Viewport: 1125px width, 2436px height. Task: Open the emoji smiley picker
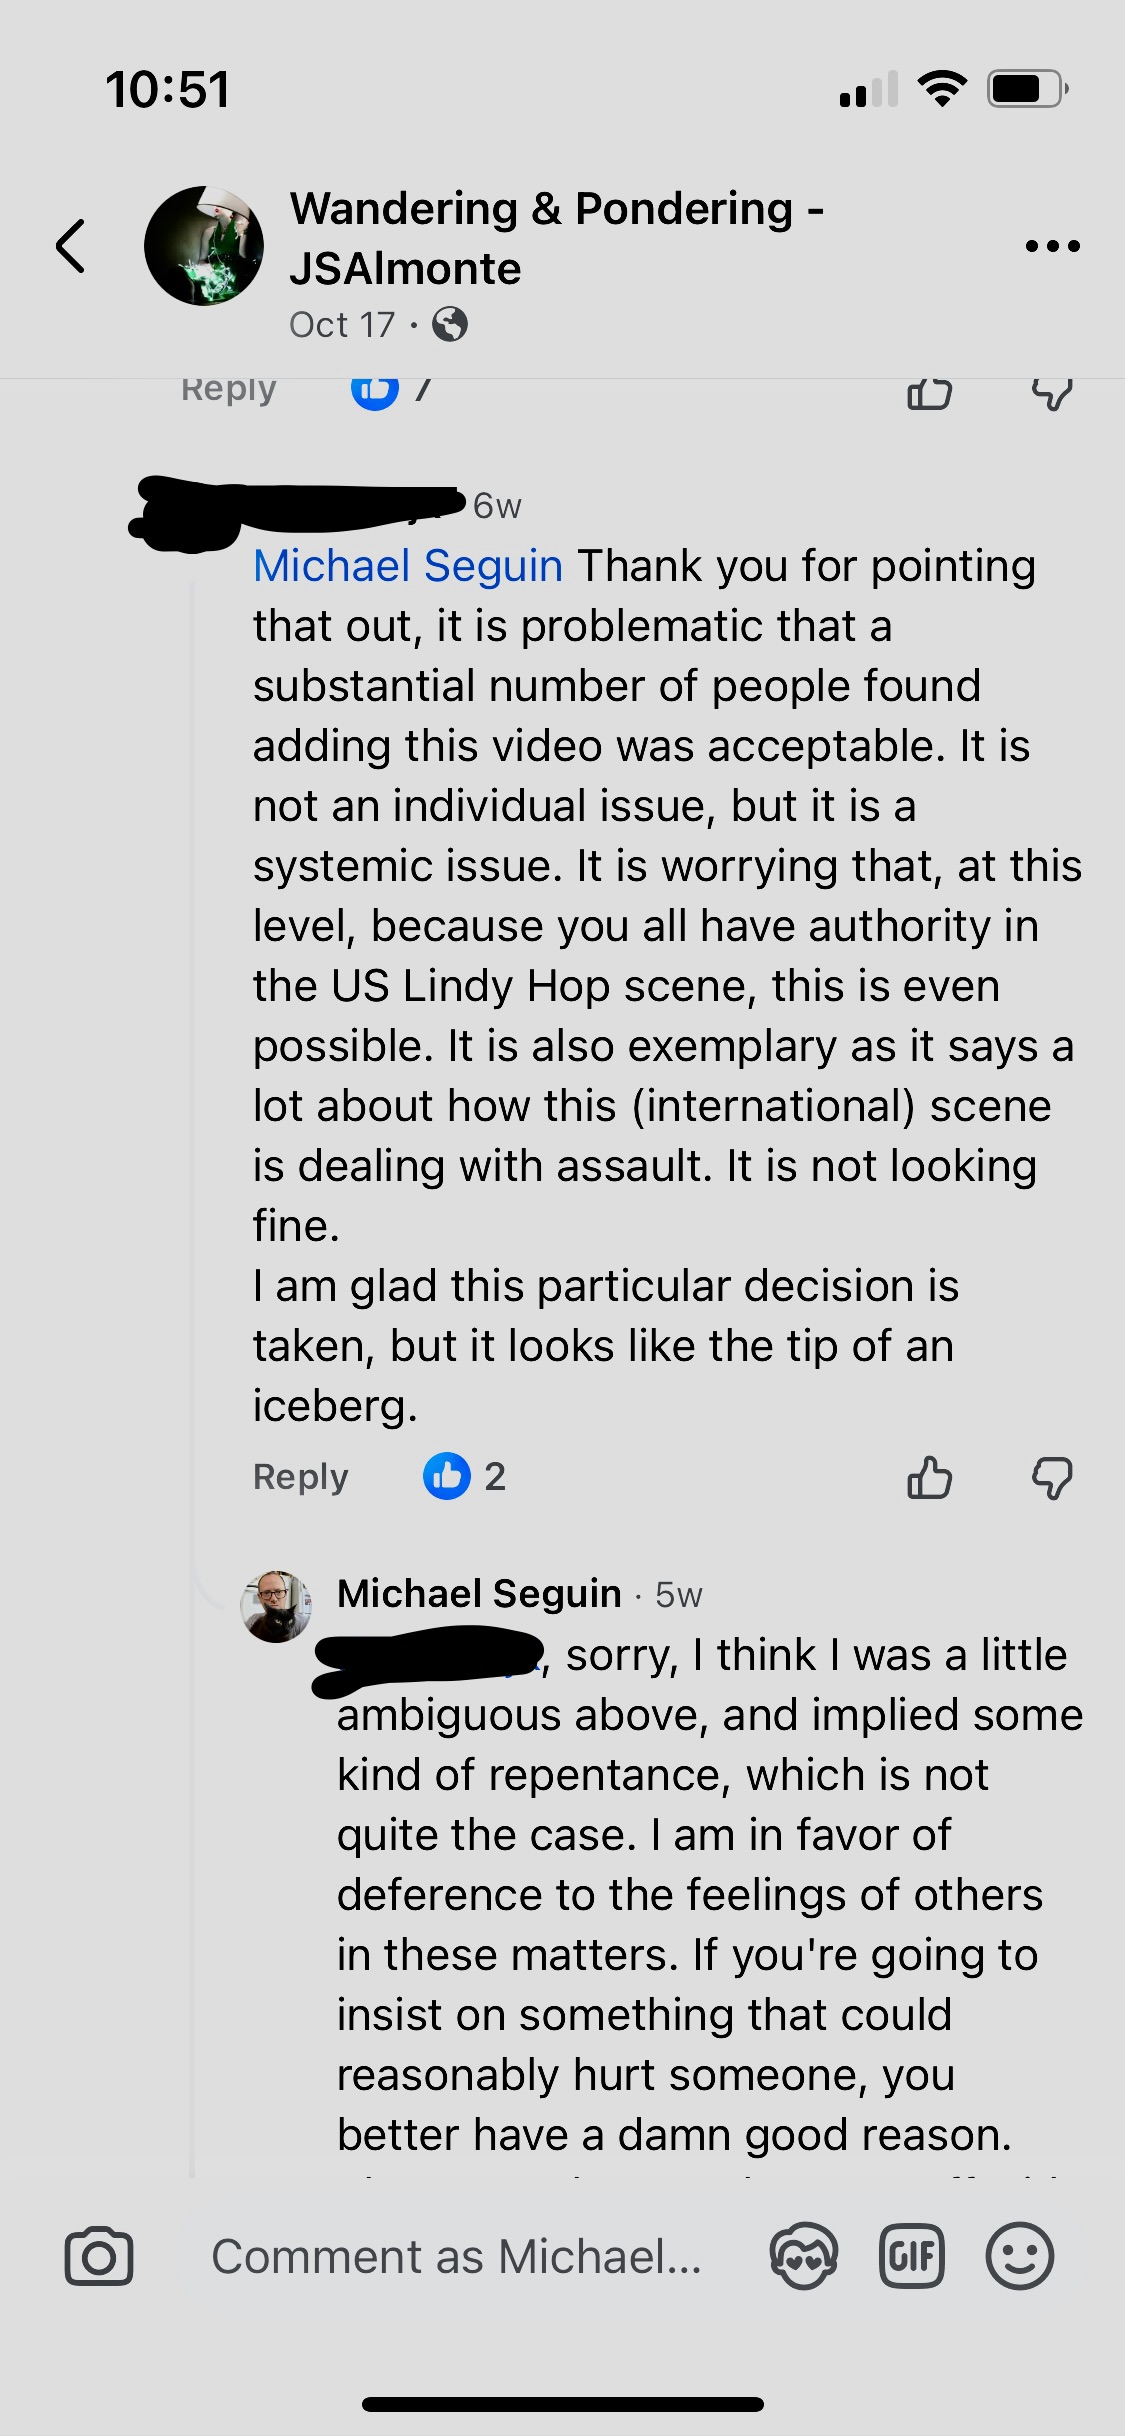tap(1019, 2257)
